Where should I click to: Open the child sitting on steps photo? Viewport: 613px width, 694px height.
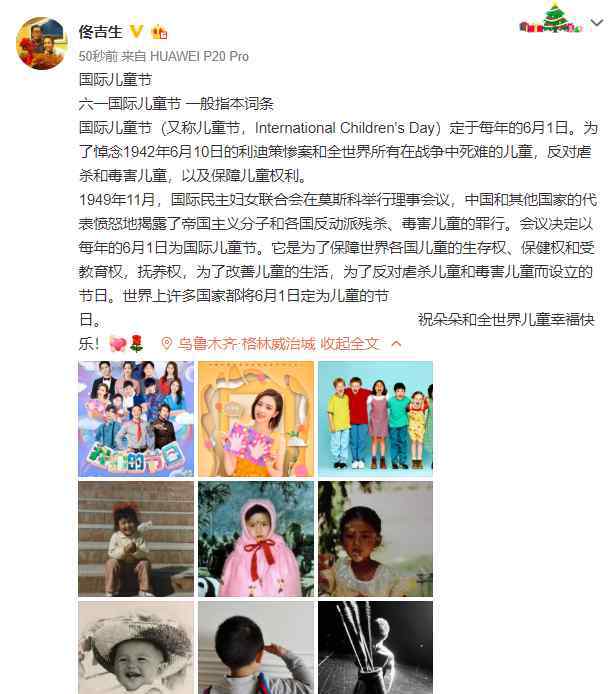coord(136,539)
